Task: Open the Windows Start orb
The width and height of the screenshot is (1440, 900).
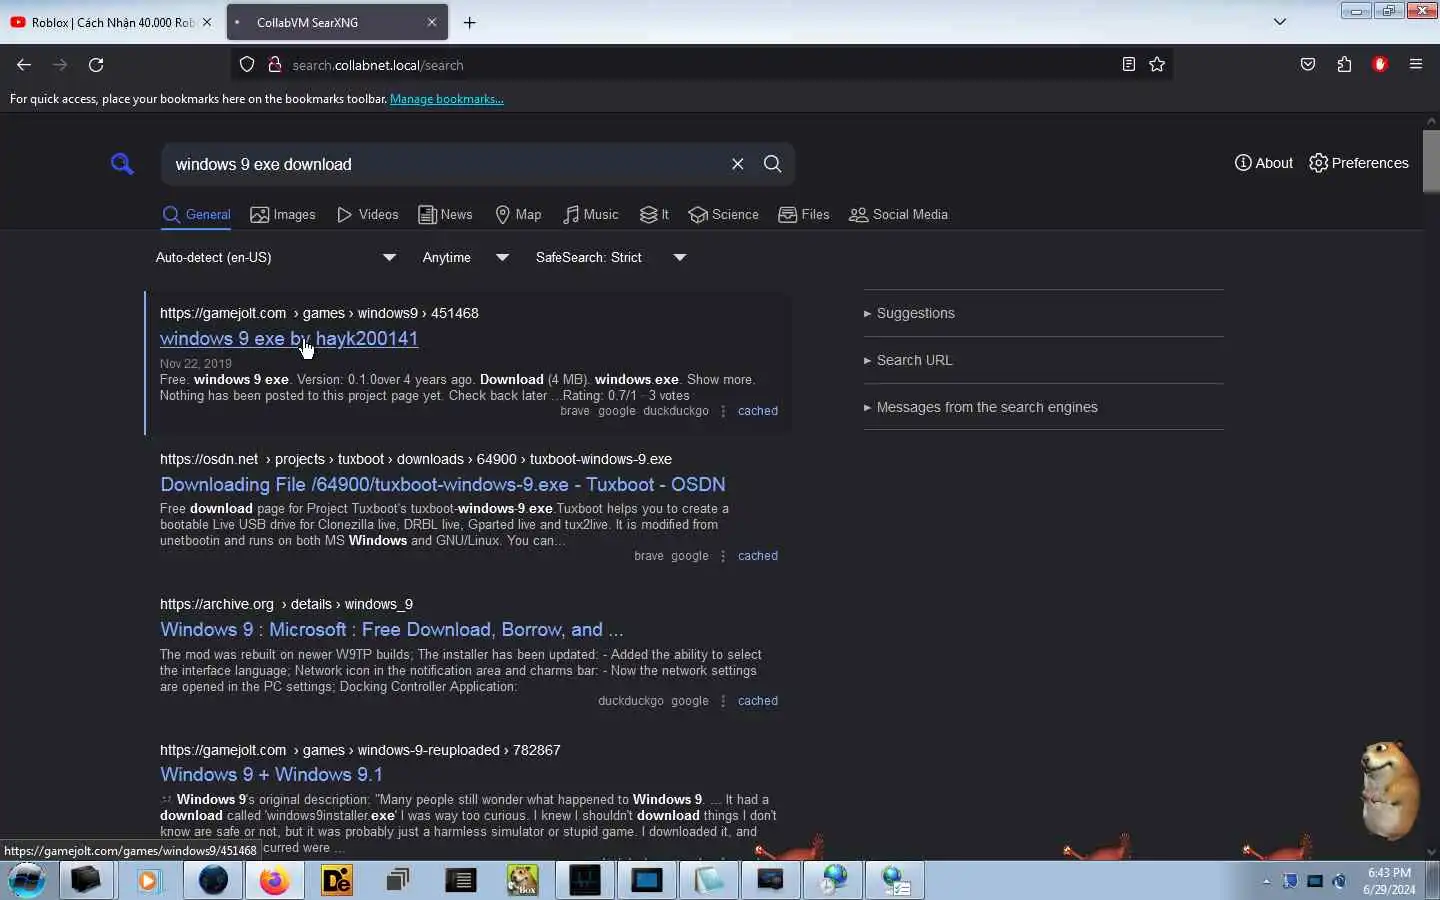Action: 27,880
